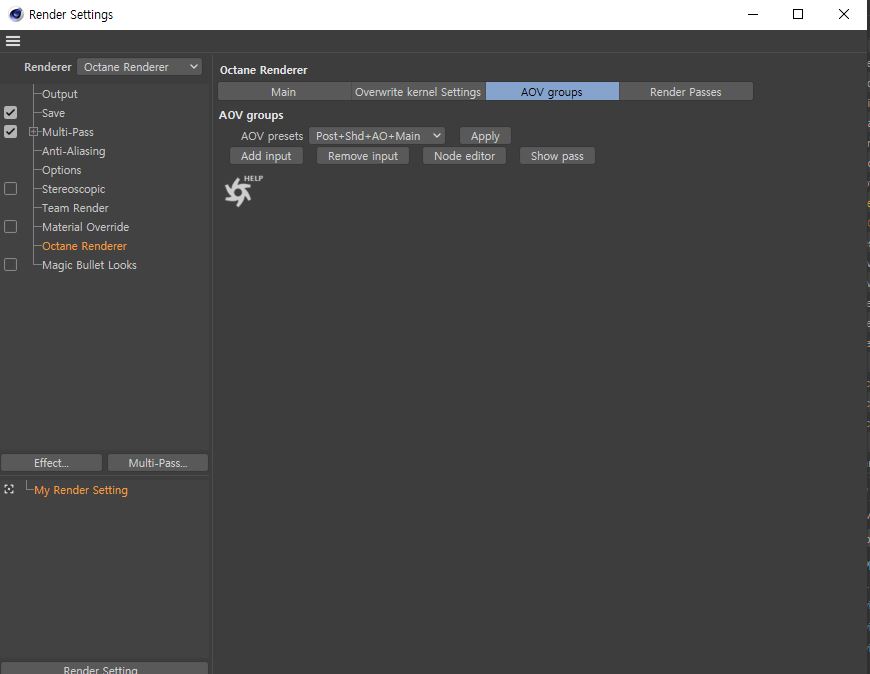Select Team Render in the settings tree
The width and height of the screenshot is (870, 674).
[75, 207]
